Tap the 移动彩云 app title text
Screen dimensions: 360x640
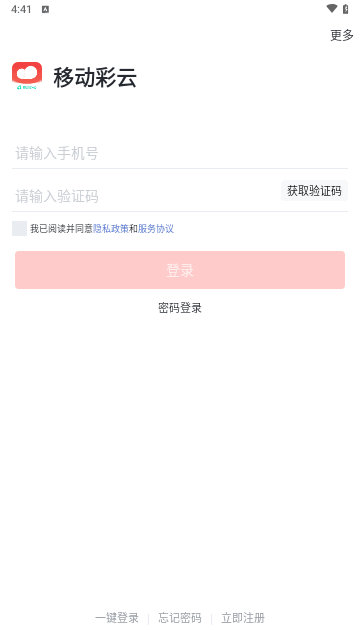95,77
